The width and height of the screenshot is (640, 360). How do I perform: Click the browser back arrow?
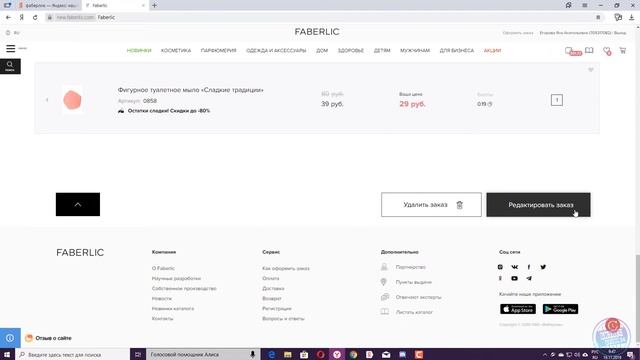click(x=8, y=18)
